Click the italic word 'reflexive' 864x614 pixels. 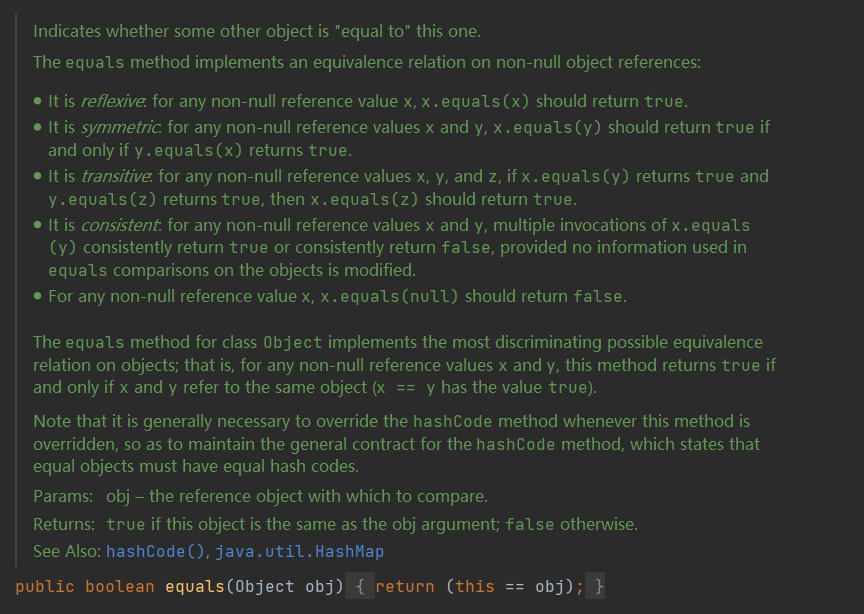(113, 101)
